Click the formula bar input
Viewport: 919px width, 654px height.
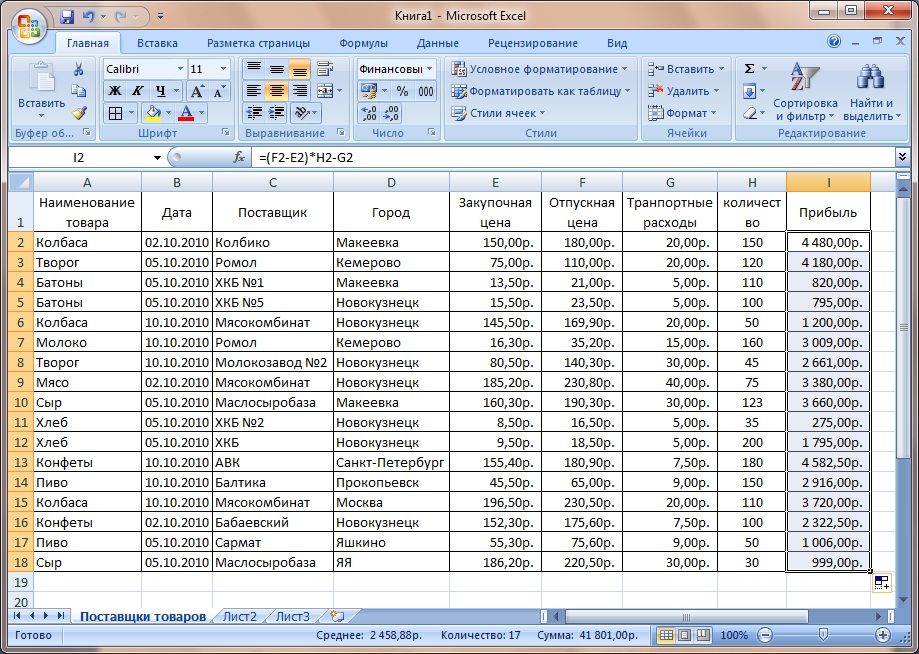point(573,157)
